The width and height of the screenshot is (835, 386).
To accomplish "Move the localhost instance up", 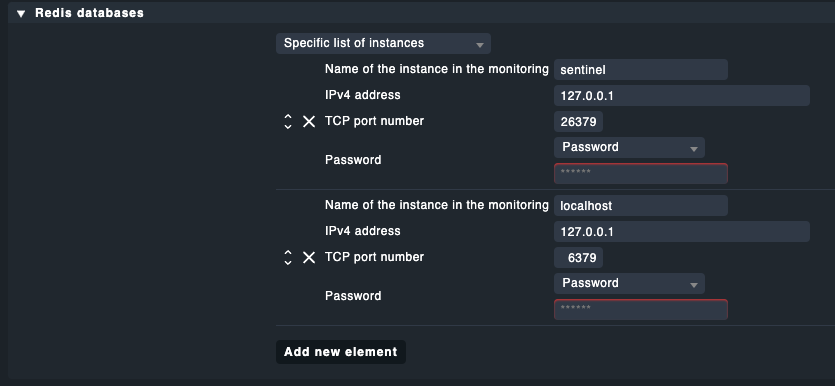I will click(288, 253).
